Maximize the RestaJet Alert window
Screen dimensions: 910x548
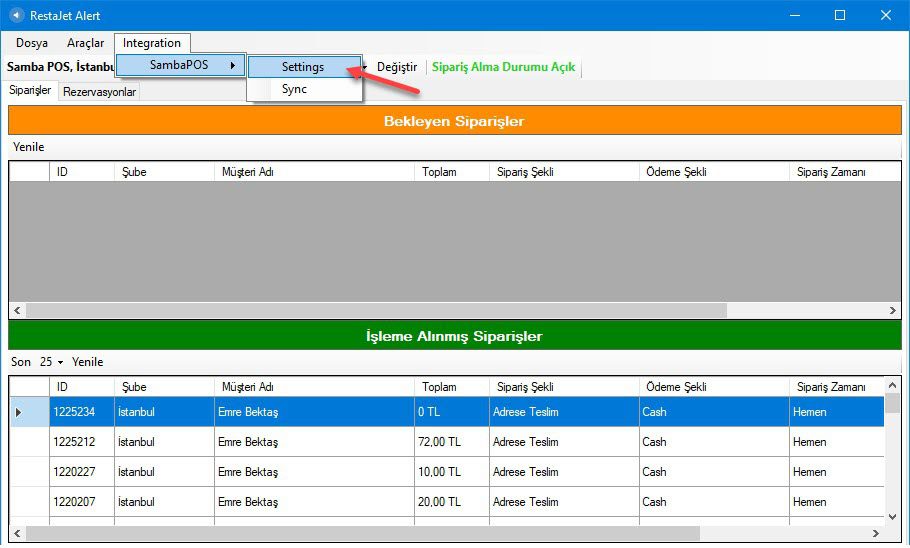pos(840,15)
